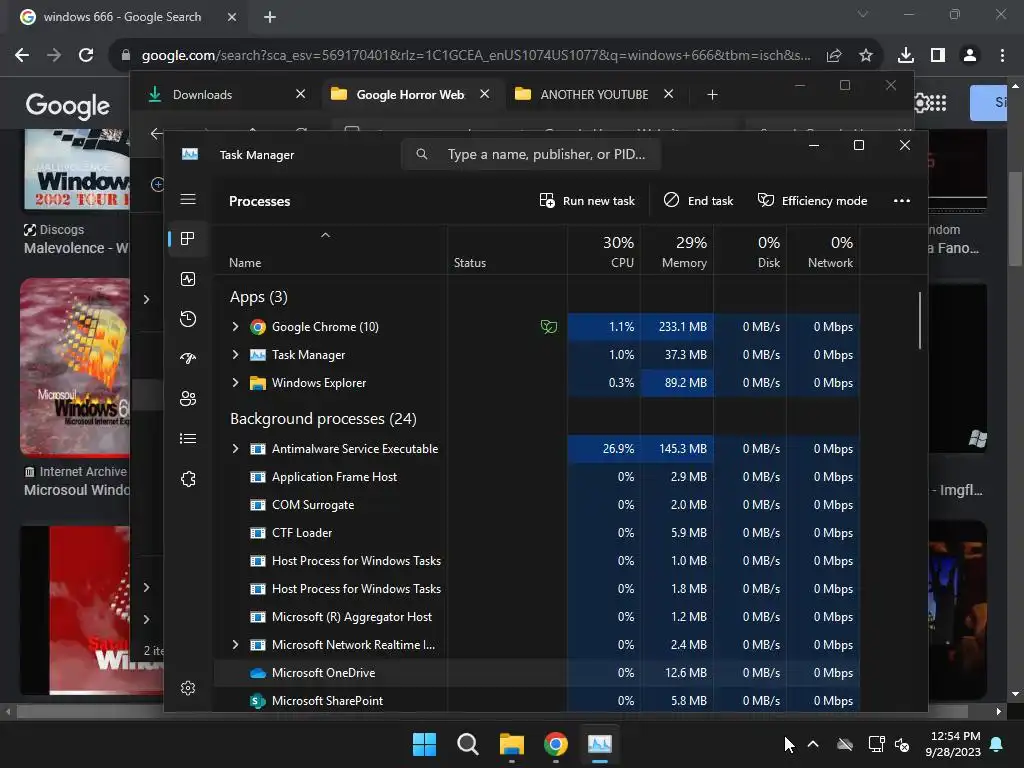The height and width of the screenshot is (768, 1024).
Task: Switch to ANOTHER YOUTUBE Explorer tab
Action: [x=594, y=95]
